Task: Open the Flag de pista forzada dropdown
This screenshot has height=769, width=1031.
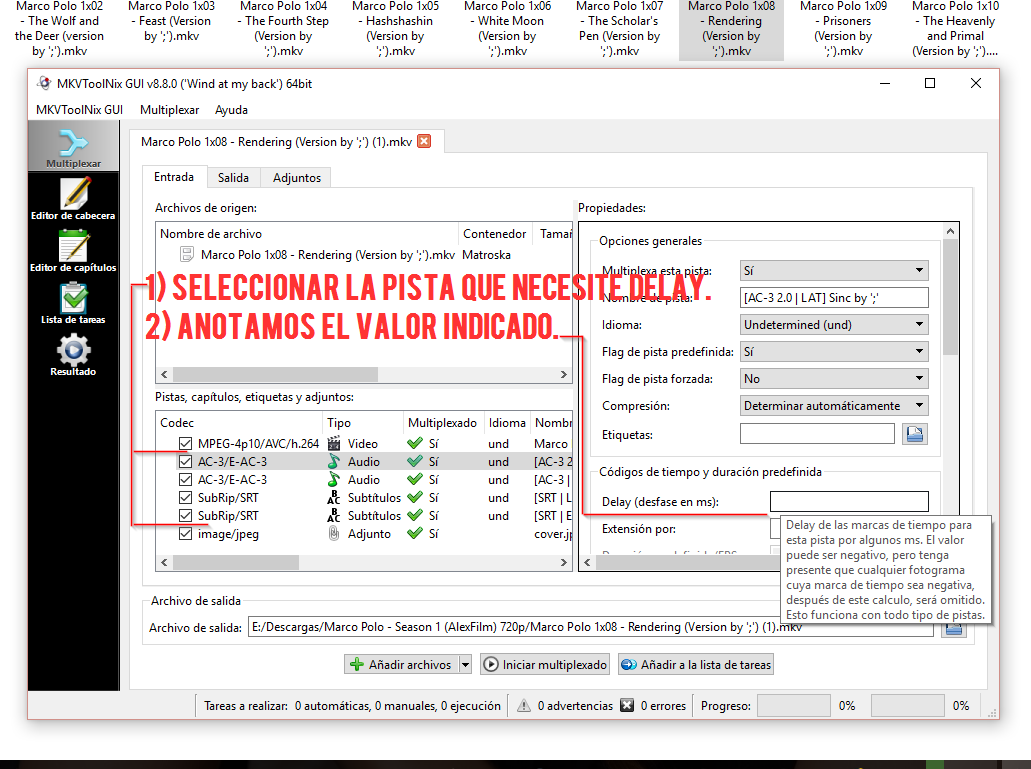Action: point(834,379)
